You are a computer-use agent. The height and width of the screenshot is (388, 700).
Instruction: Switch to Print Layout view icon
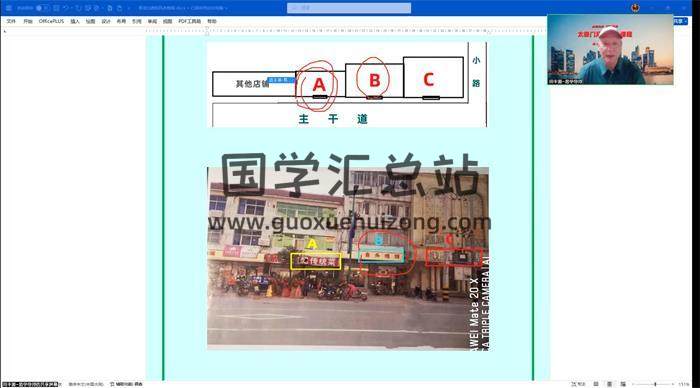(609, 384)
